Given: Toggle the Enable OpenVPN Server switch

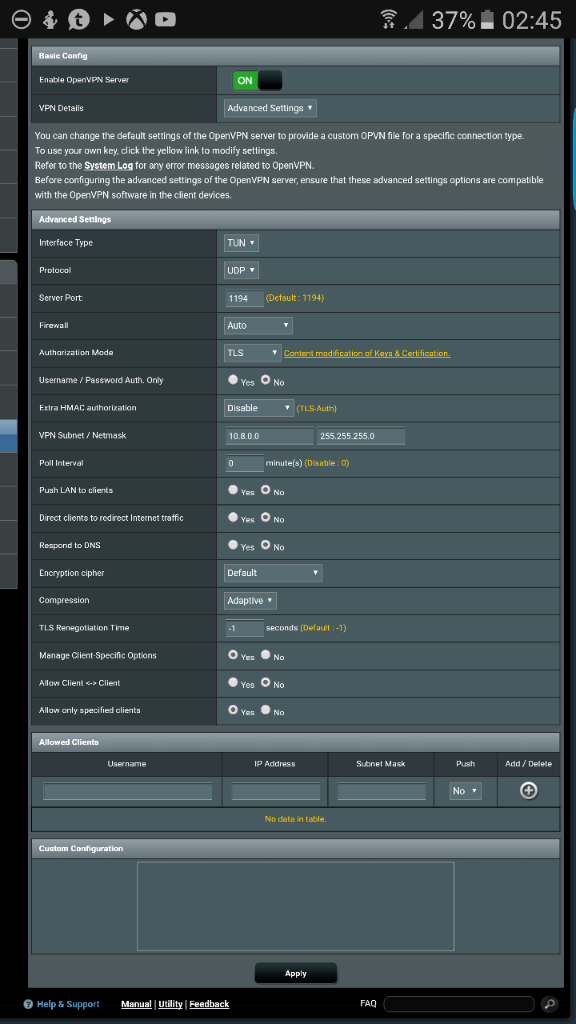Looking at the screenshot, I should point(257,80).
